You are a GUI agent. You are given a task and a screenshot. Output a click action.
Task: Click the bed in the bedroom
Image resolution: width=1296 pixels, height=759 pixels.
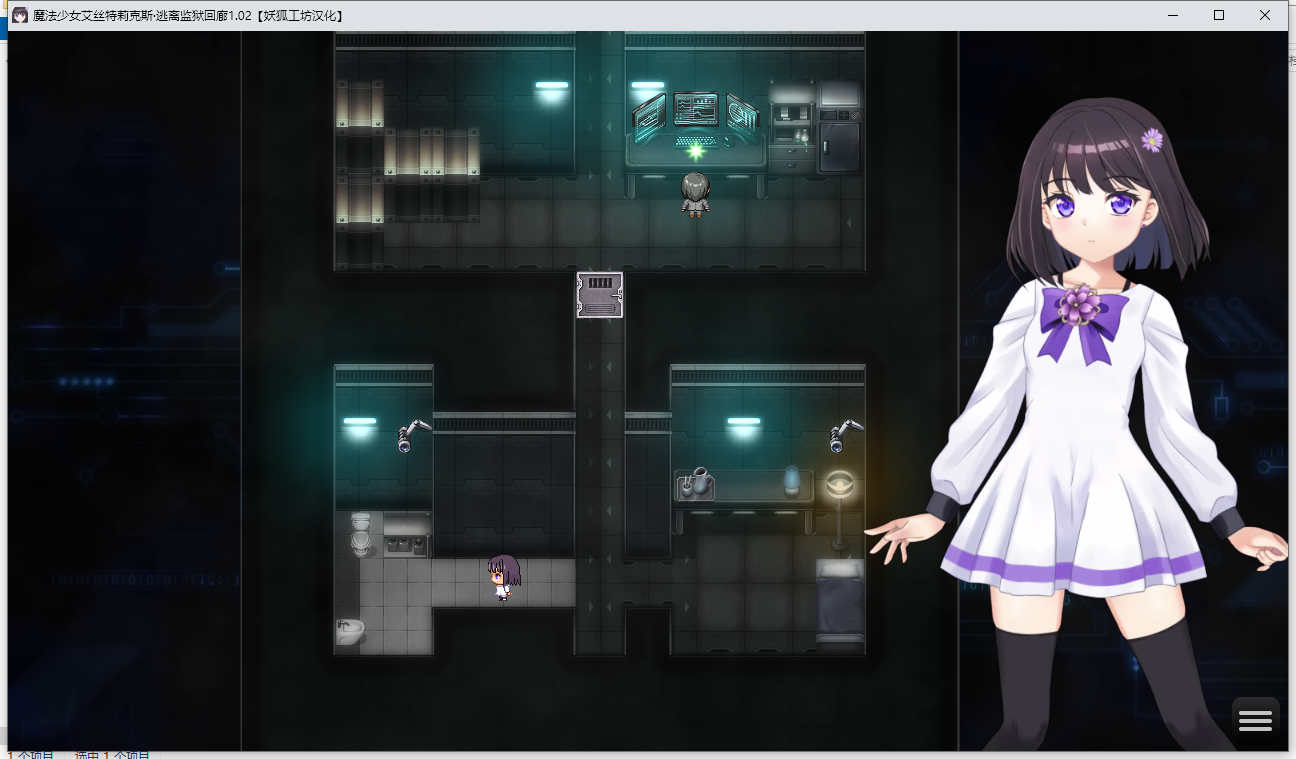click(840, 600)
